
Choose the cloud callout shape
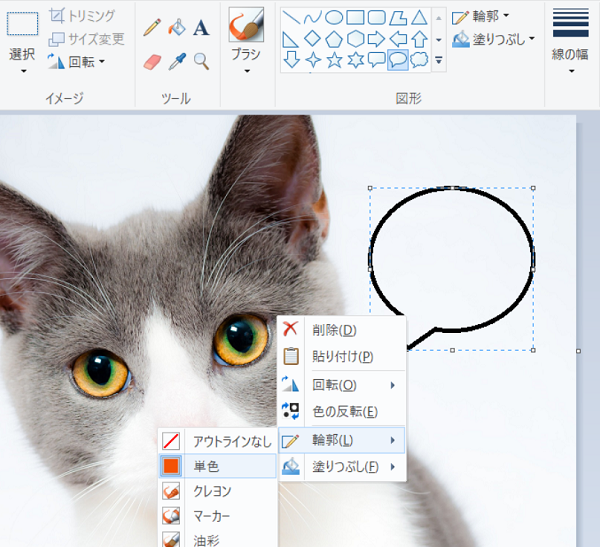(x=419, y=60)
